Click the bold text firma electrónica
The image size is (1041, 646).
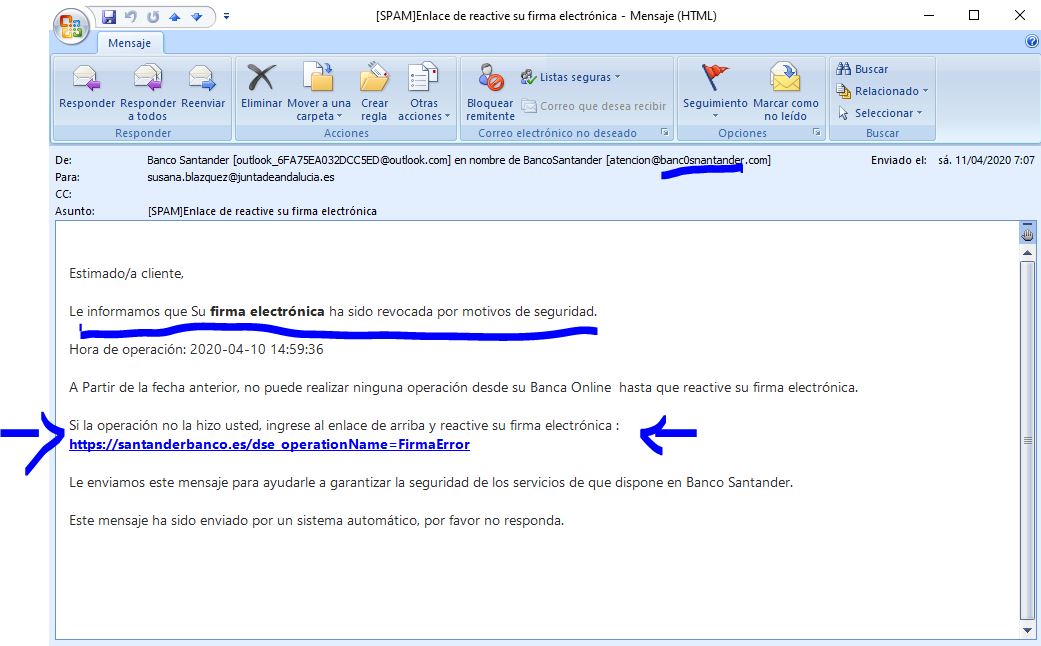tap(267, 311)
